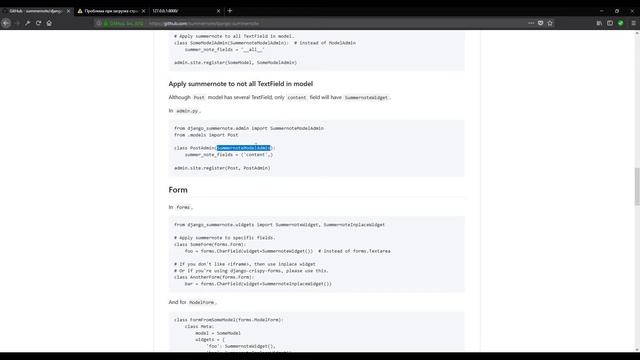Image resolution: width=640 pixels, height=360 pixels.
Task: Open the wrench developer tools icon
Action: [28, 23]
